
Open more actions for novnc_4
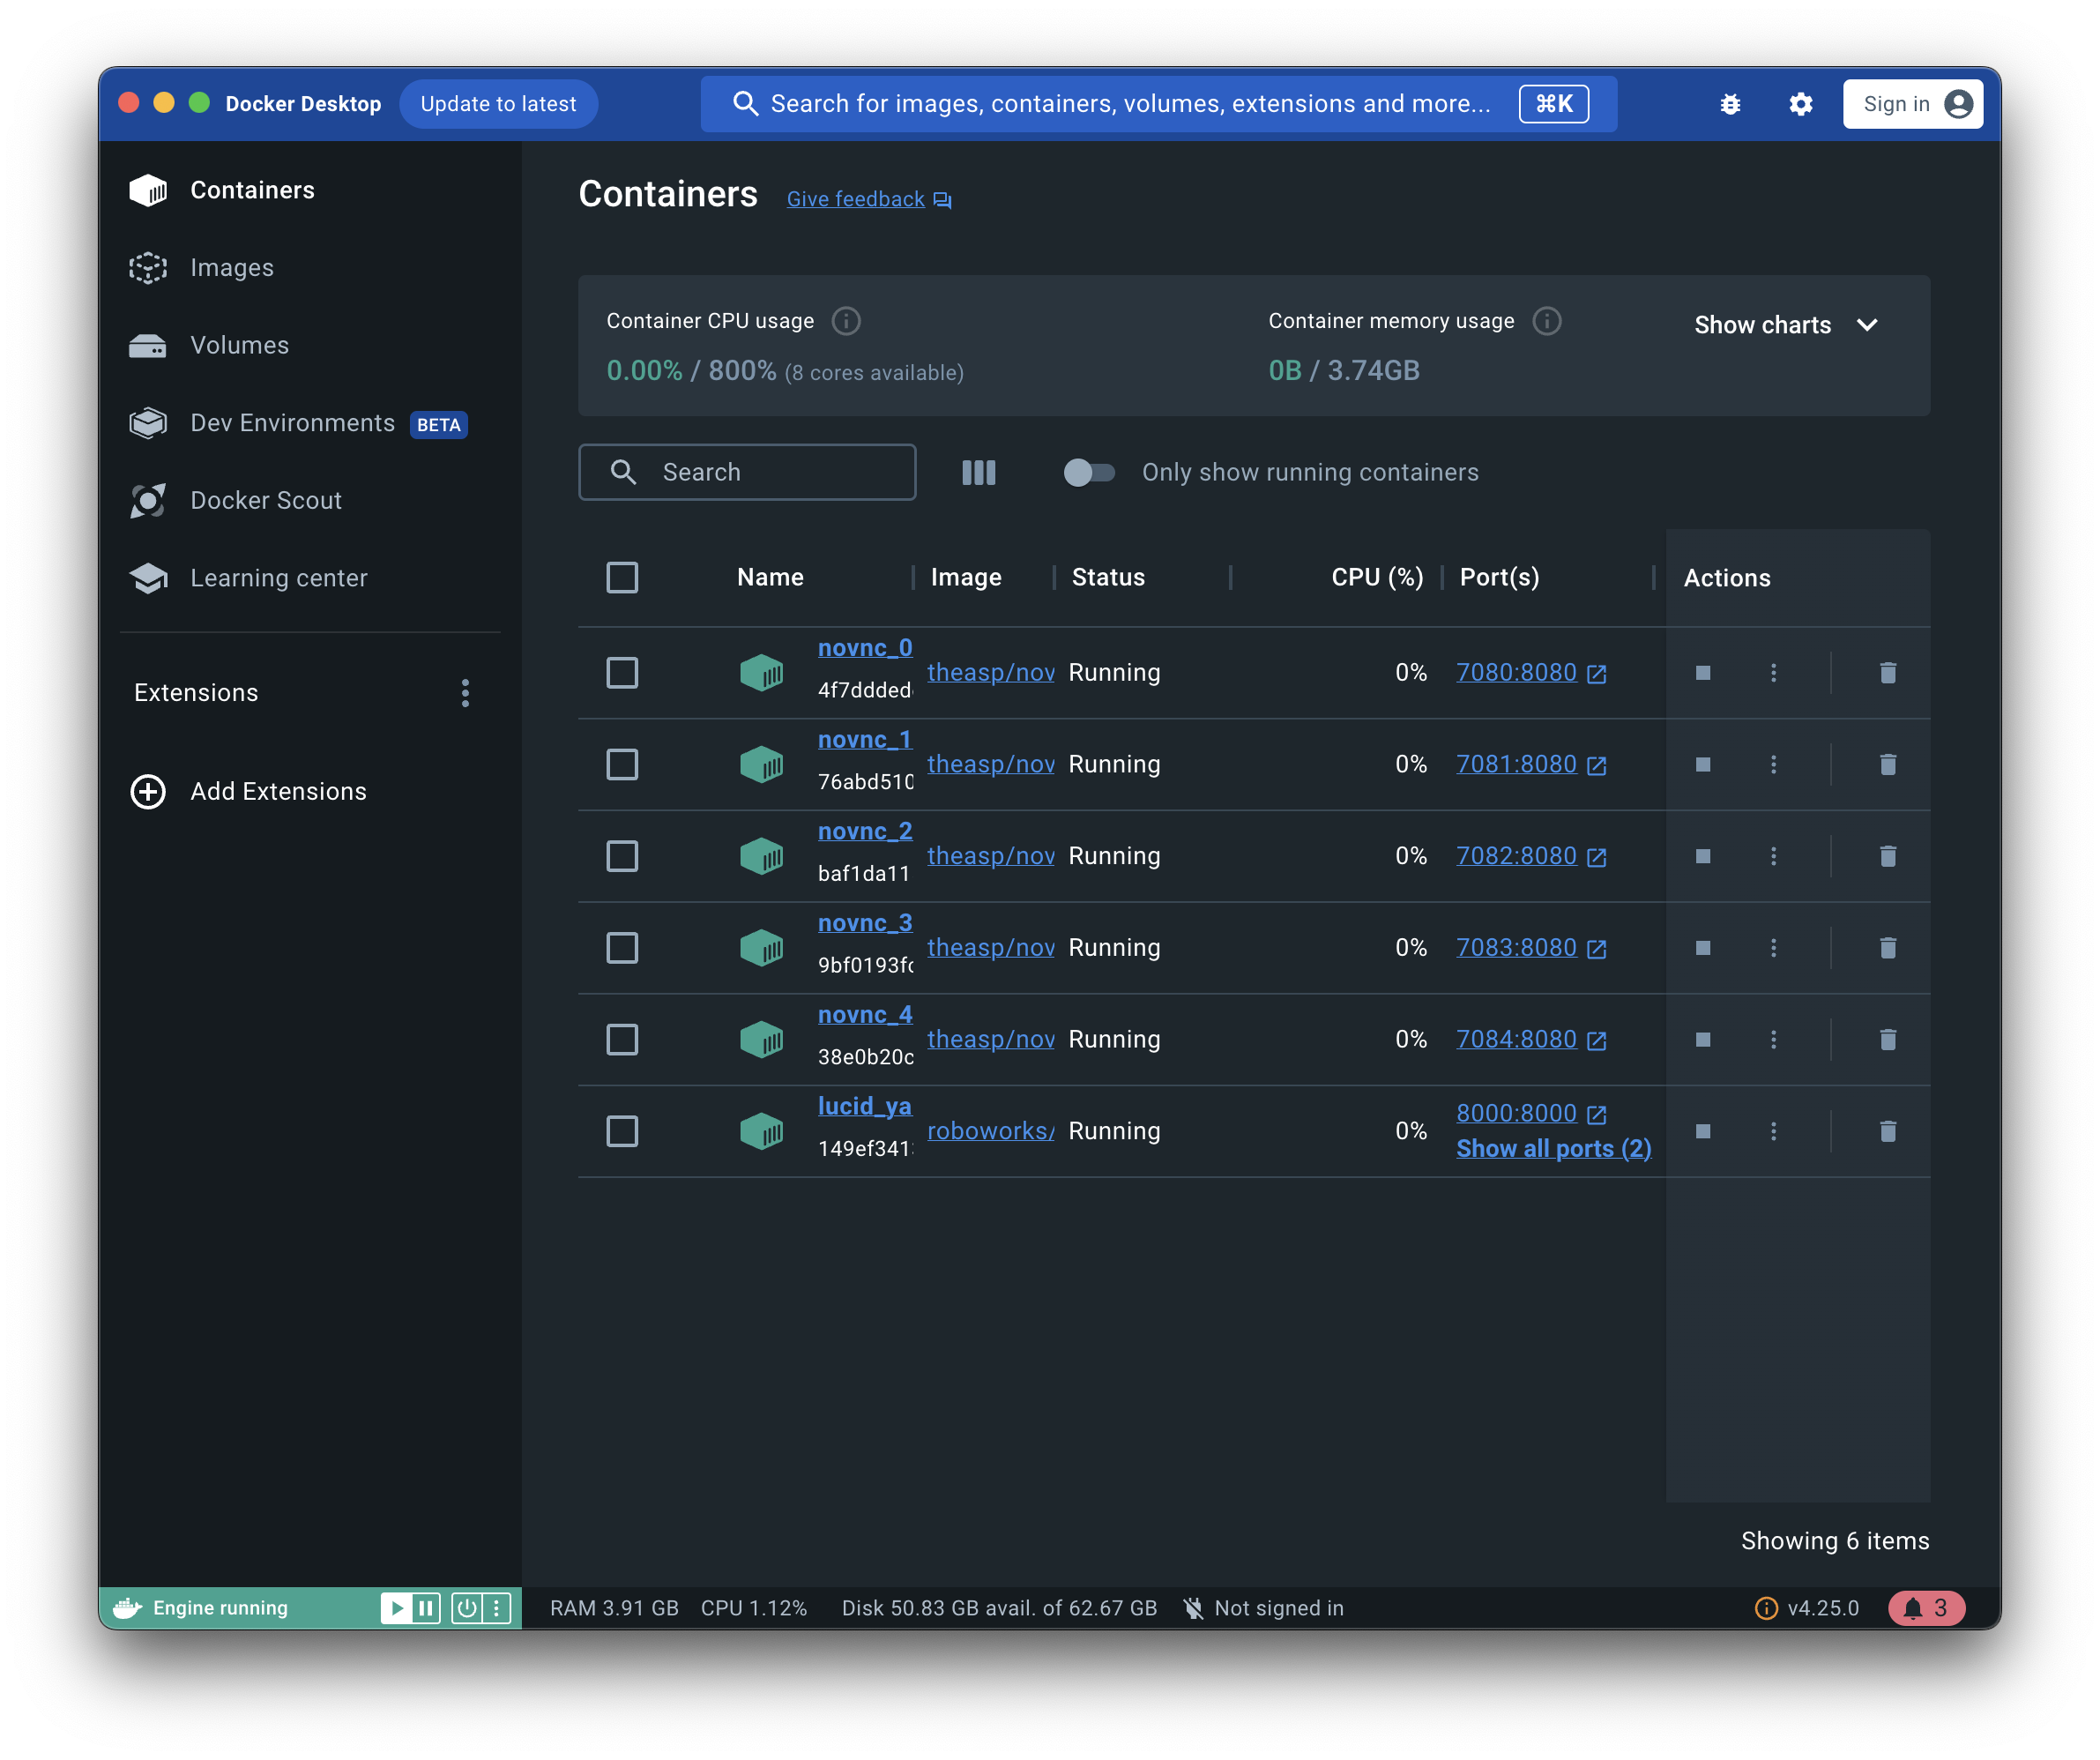tap(1773, 1040)
